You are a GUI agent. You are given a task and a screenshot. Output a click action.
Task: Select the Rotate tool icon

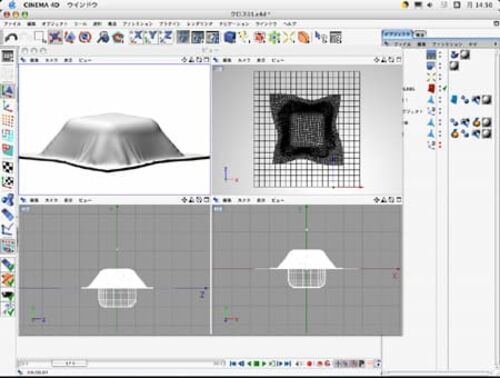pyautogui.click(x=85, y=37)
